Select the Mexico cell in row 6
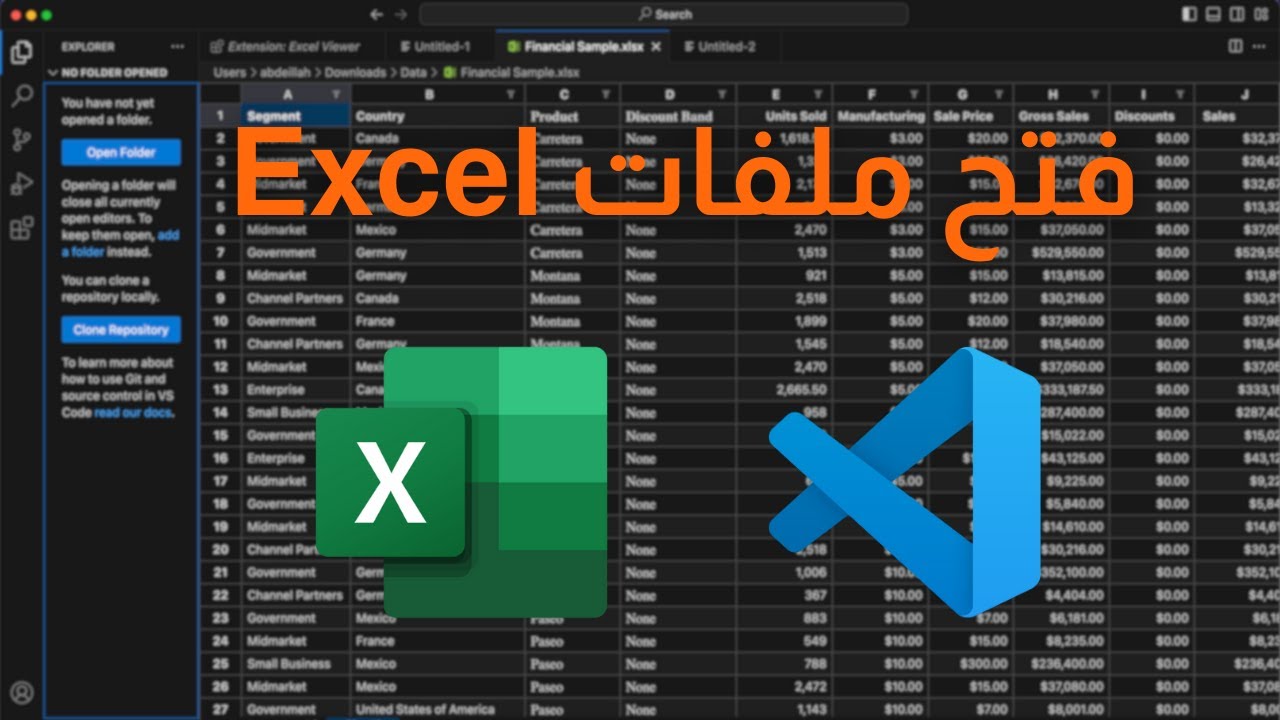The width and height of the screenshot is (1280, 720). coord(437,230)
